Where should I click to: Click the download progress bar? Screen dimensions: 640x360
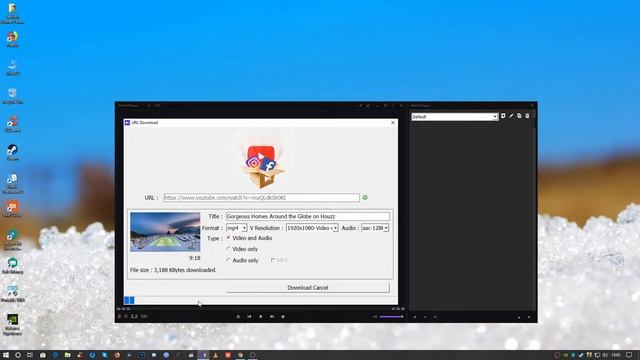[260, 300]
